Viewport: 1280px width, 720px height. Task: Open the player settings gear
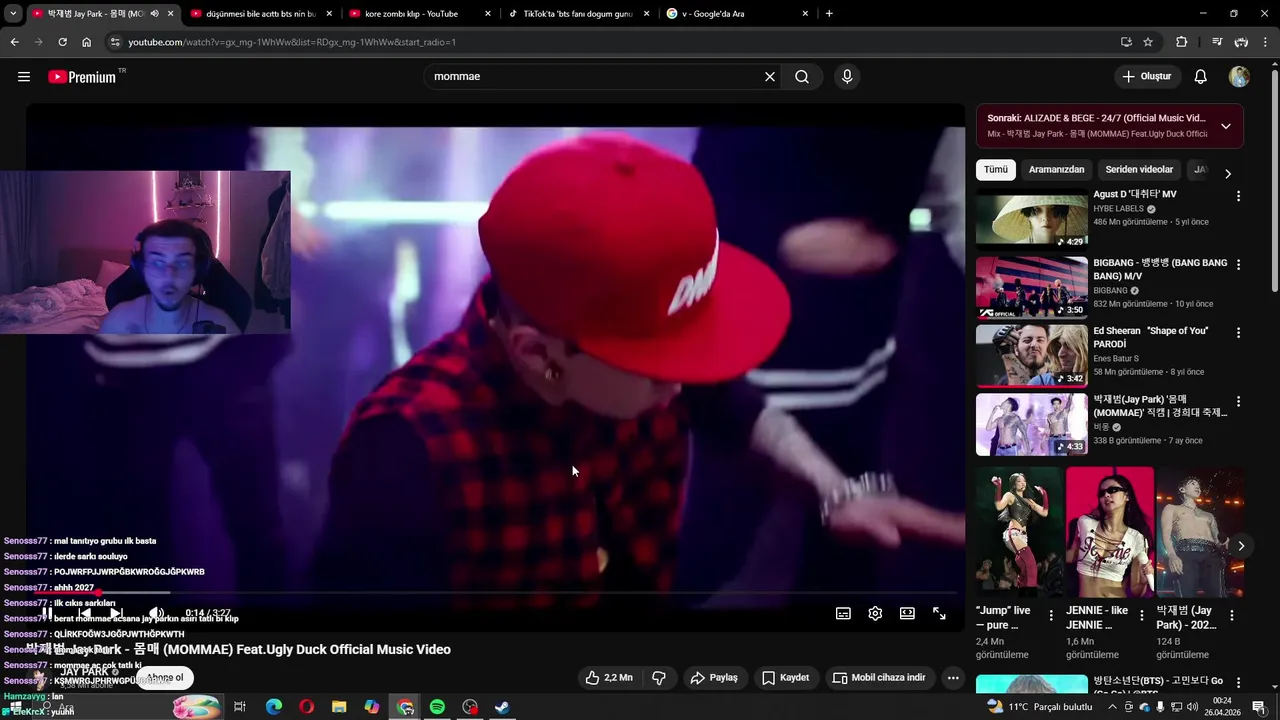[x=875, y=614]
